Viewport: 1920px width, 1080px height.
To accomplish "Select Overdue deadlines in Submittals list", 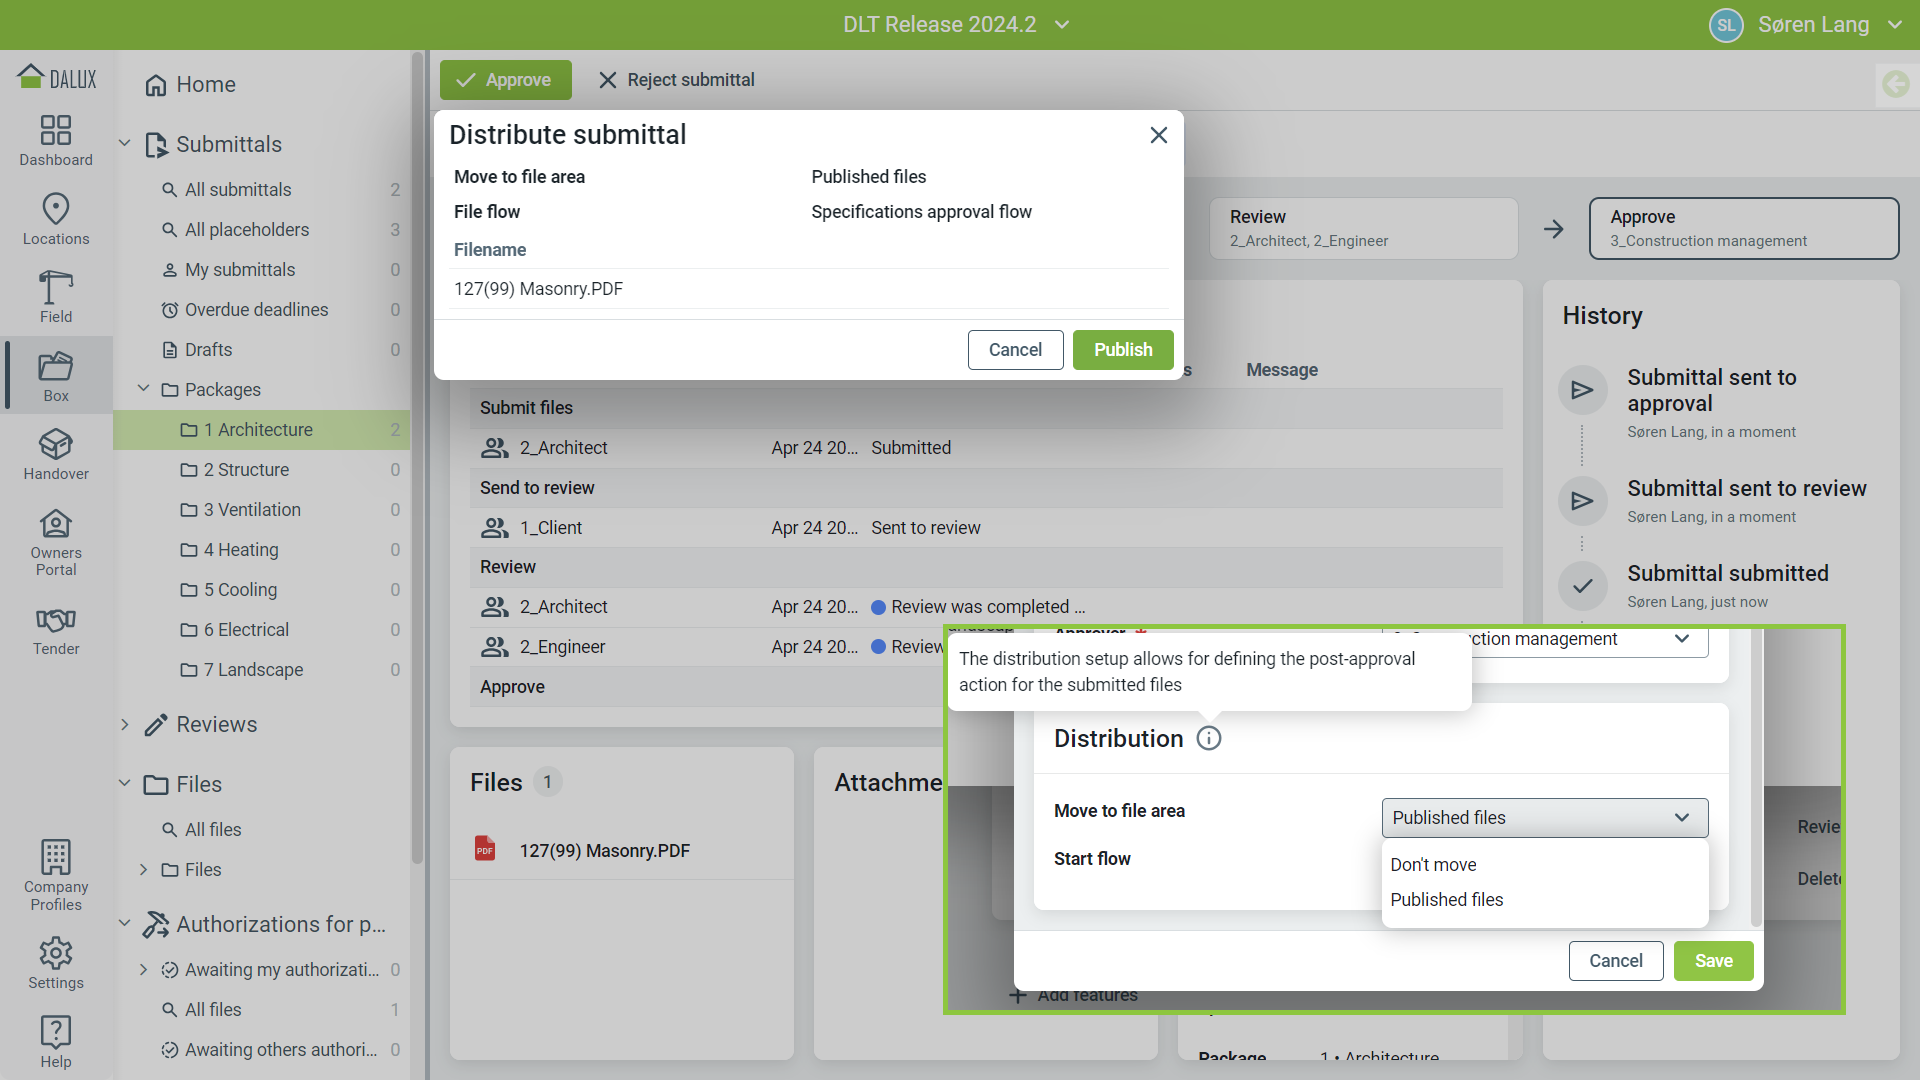I will (x=256, y=310).
